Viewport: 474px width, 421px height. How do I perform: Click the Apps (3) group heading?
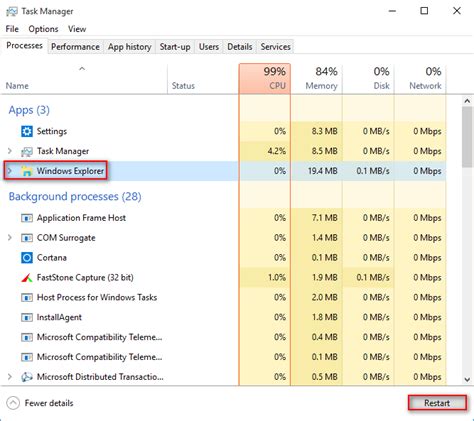click(x=29, y=110)
